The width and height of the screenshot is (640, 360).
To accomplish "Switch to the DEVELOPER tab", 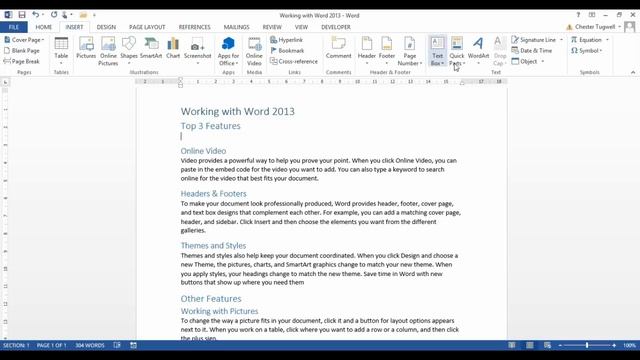I will pos(336,27).
